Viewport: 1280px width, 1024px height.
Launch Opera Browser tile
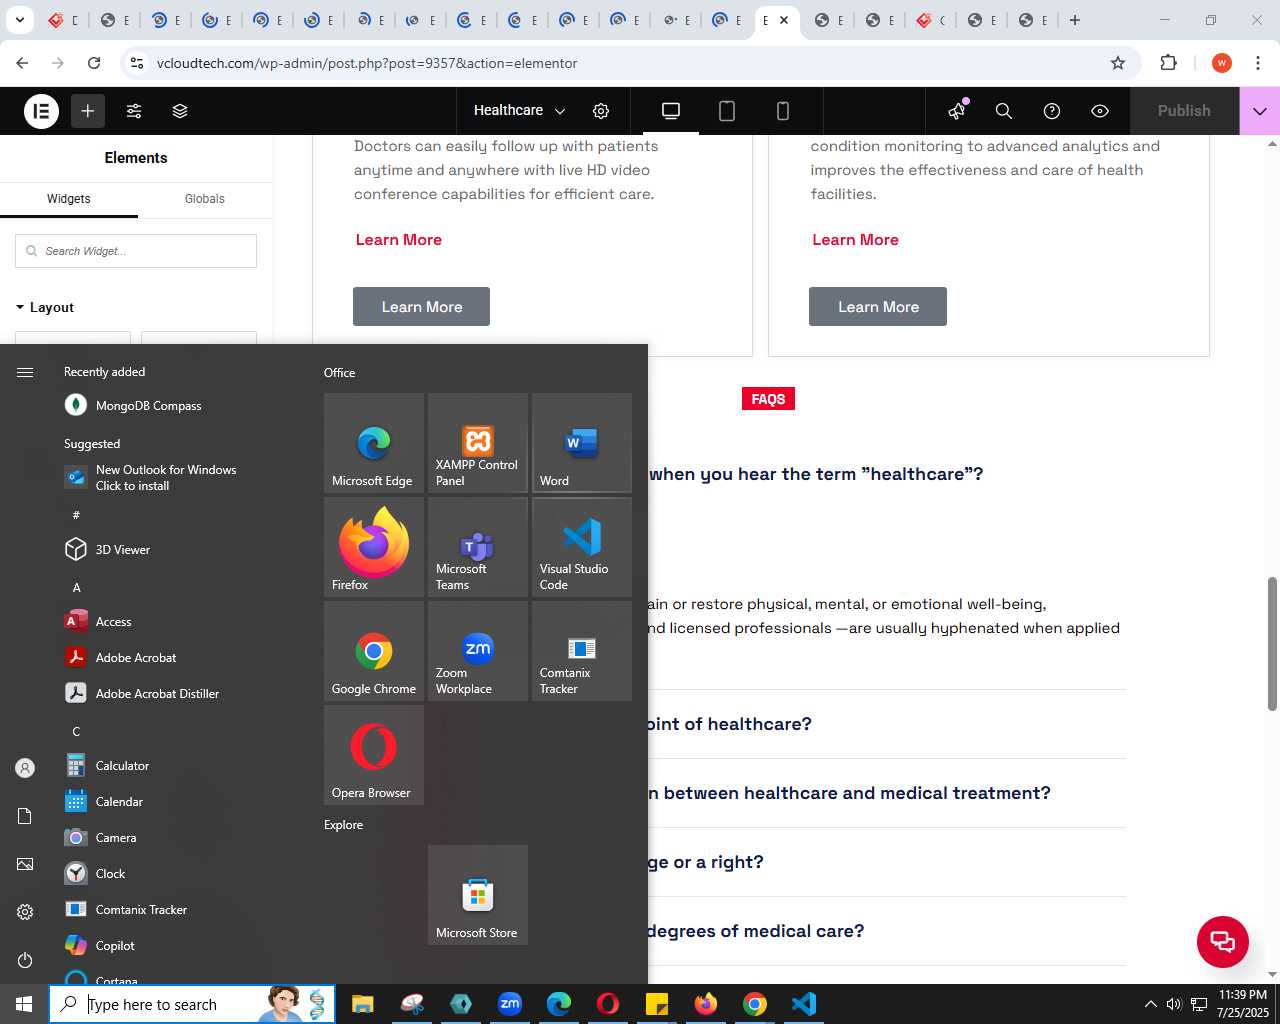(x=374, y=755)
